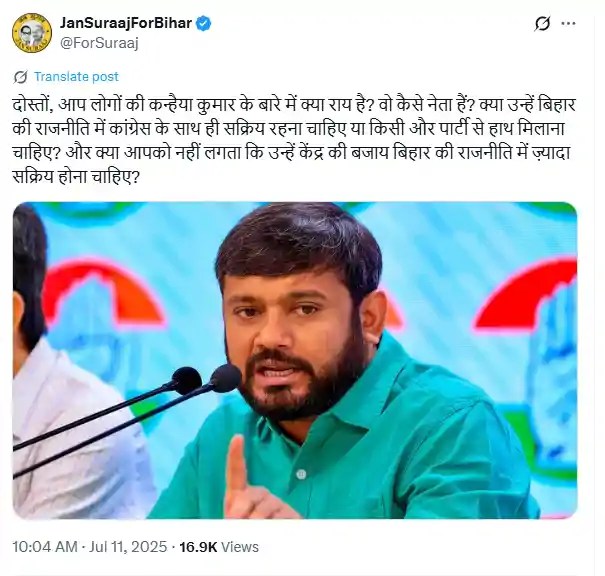This screenshot has height=576, width=605.
Task: Open the JanSuraajForBihar profile avatar
Action: click(x=32, y=33)
